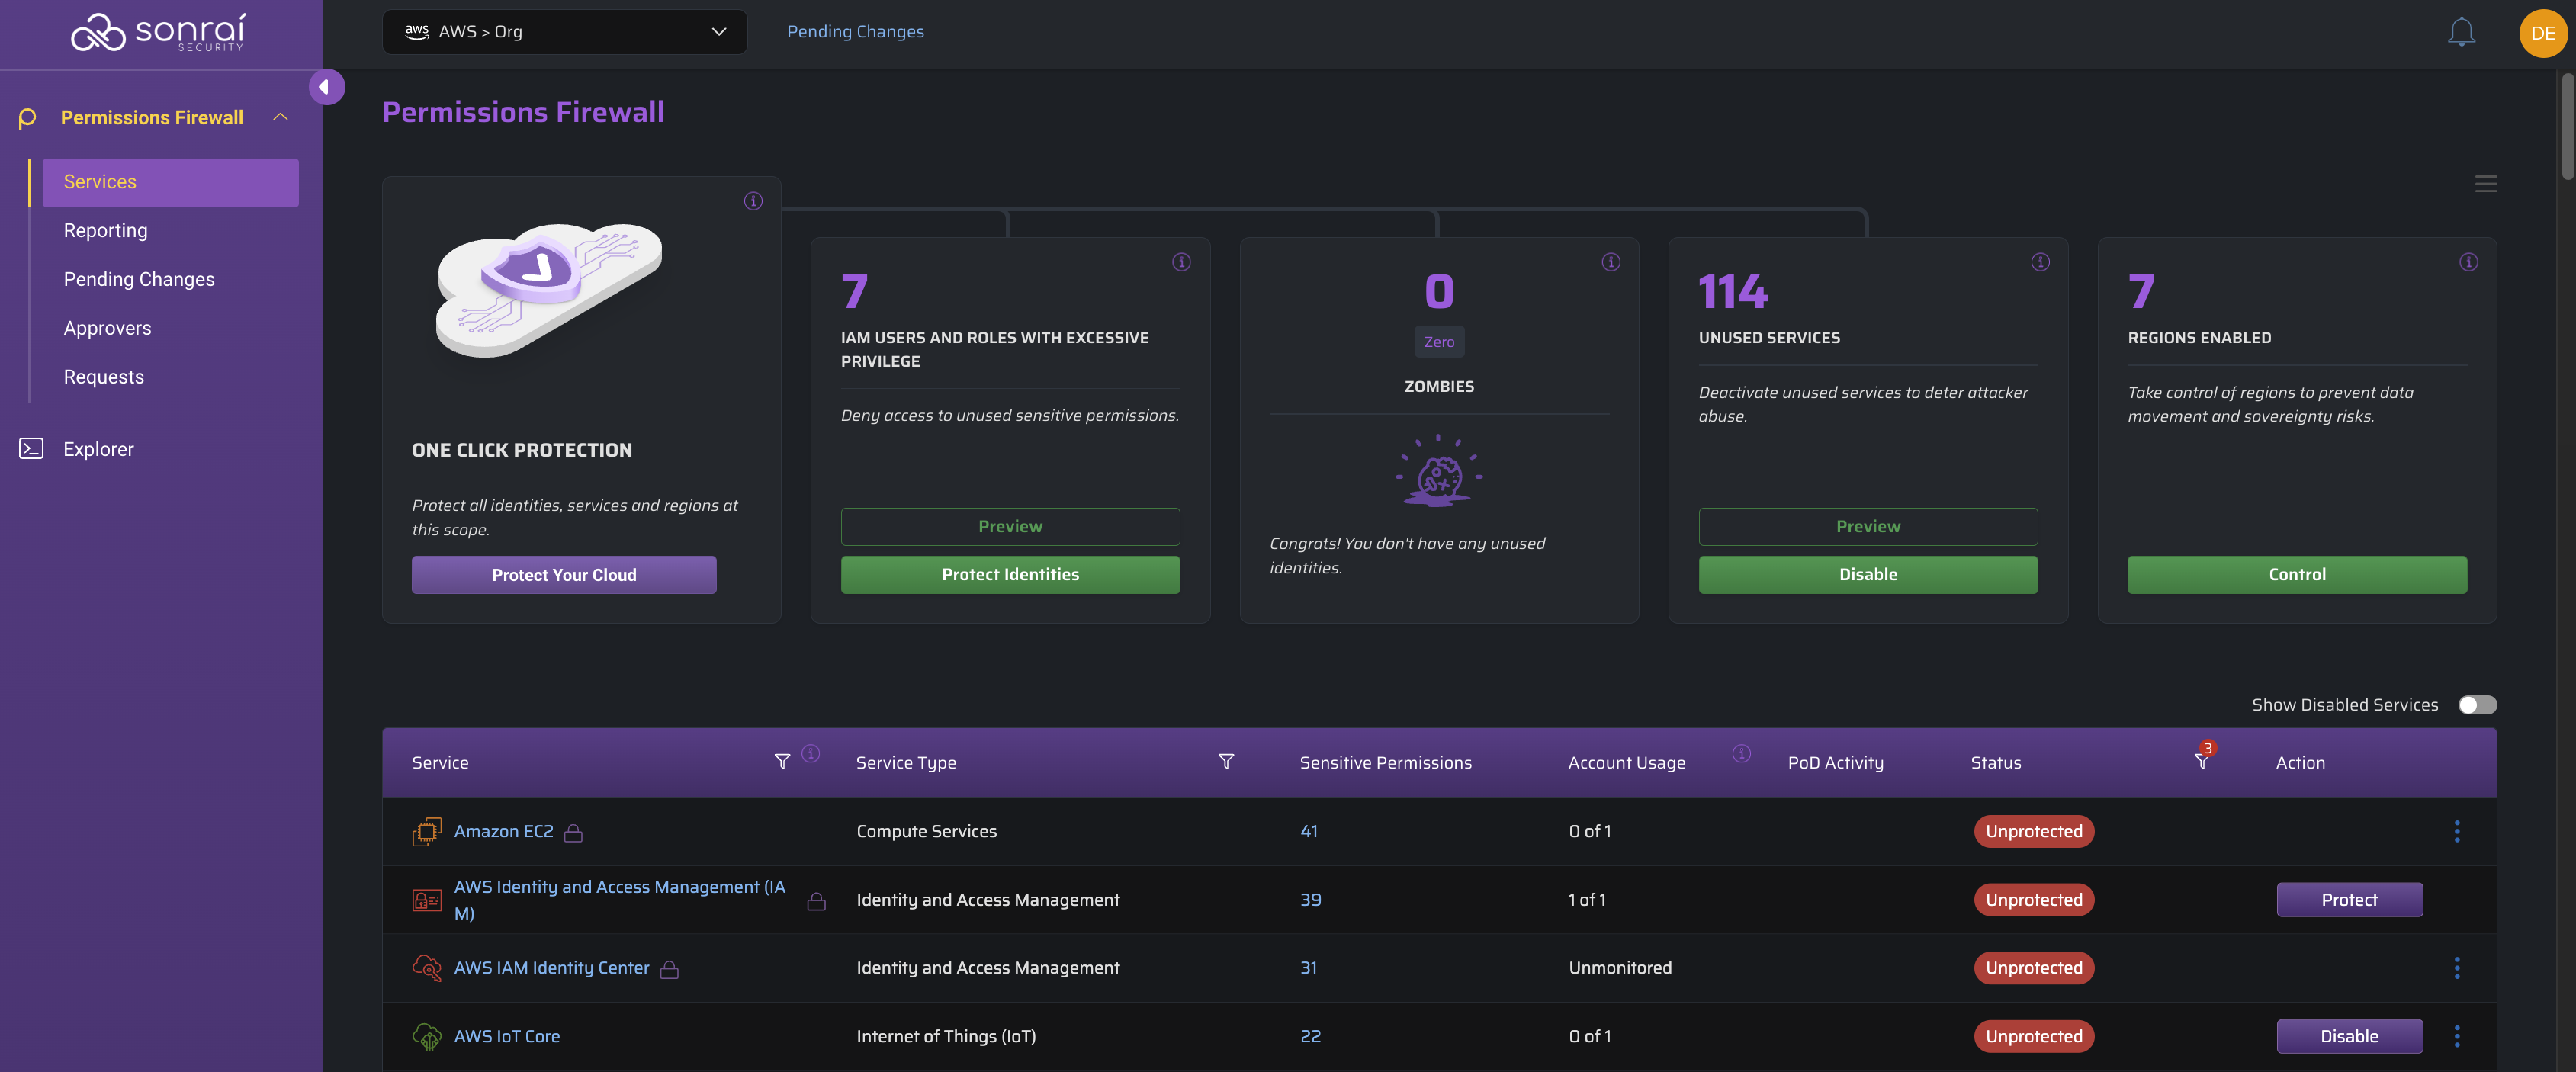2576x1072 pixels.
Task: Click the 114 unused services number
Action: coord(1733,292)
